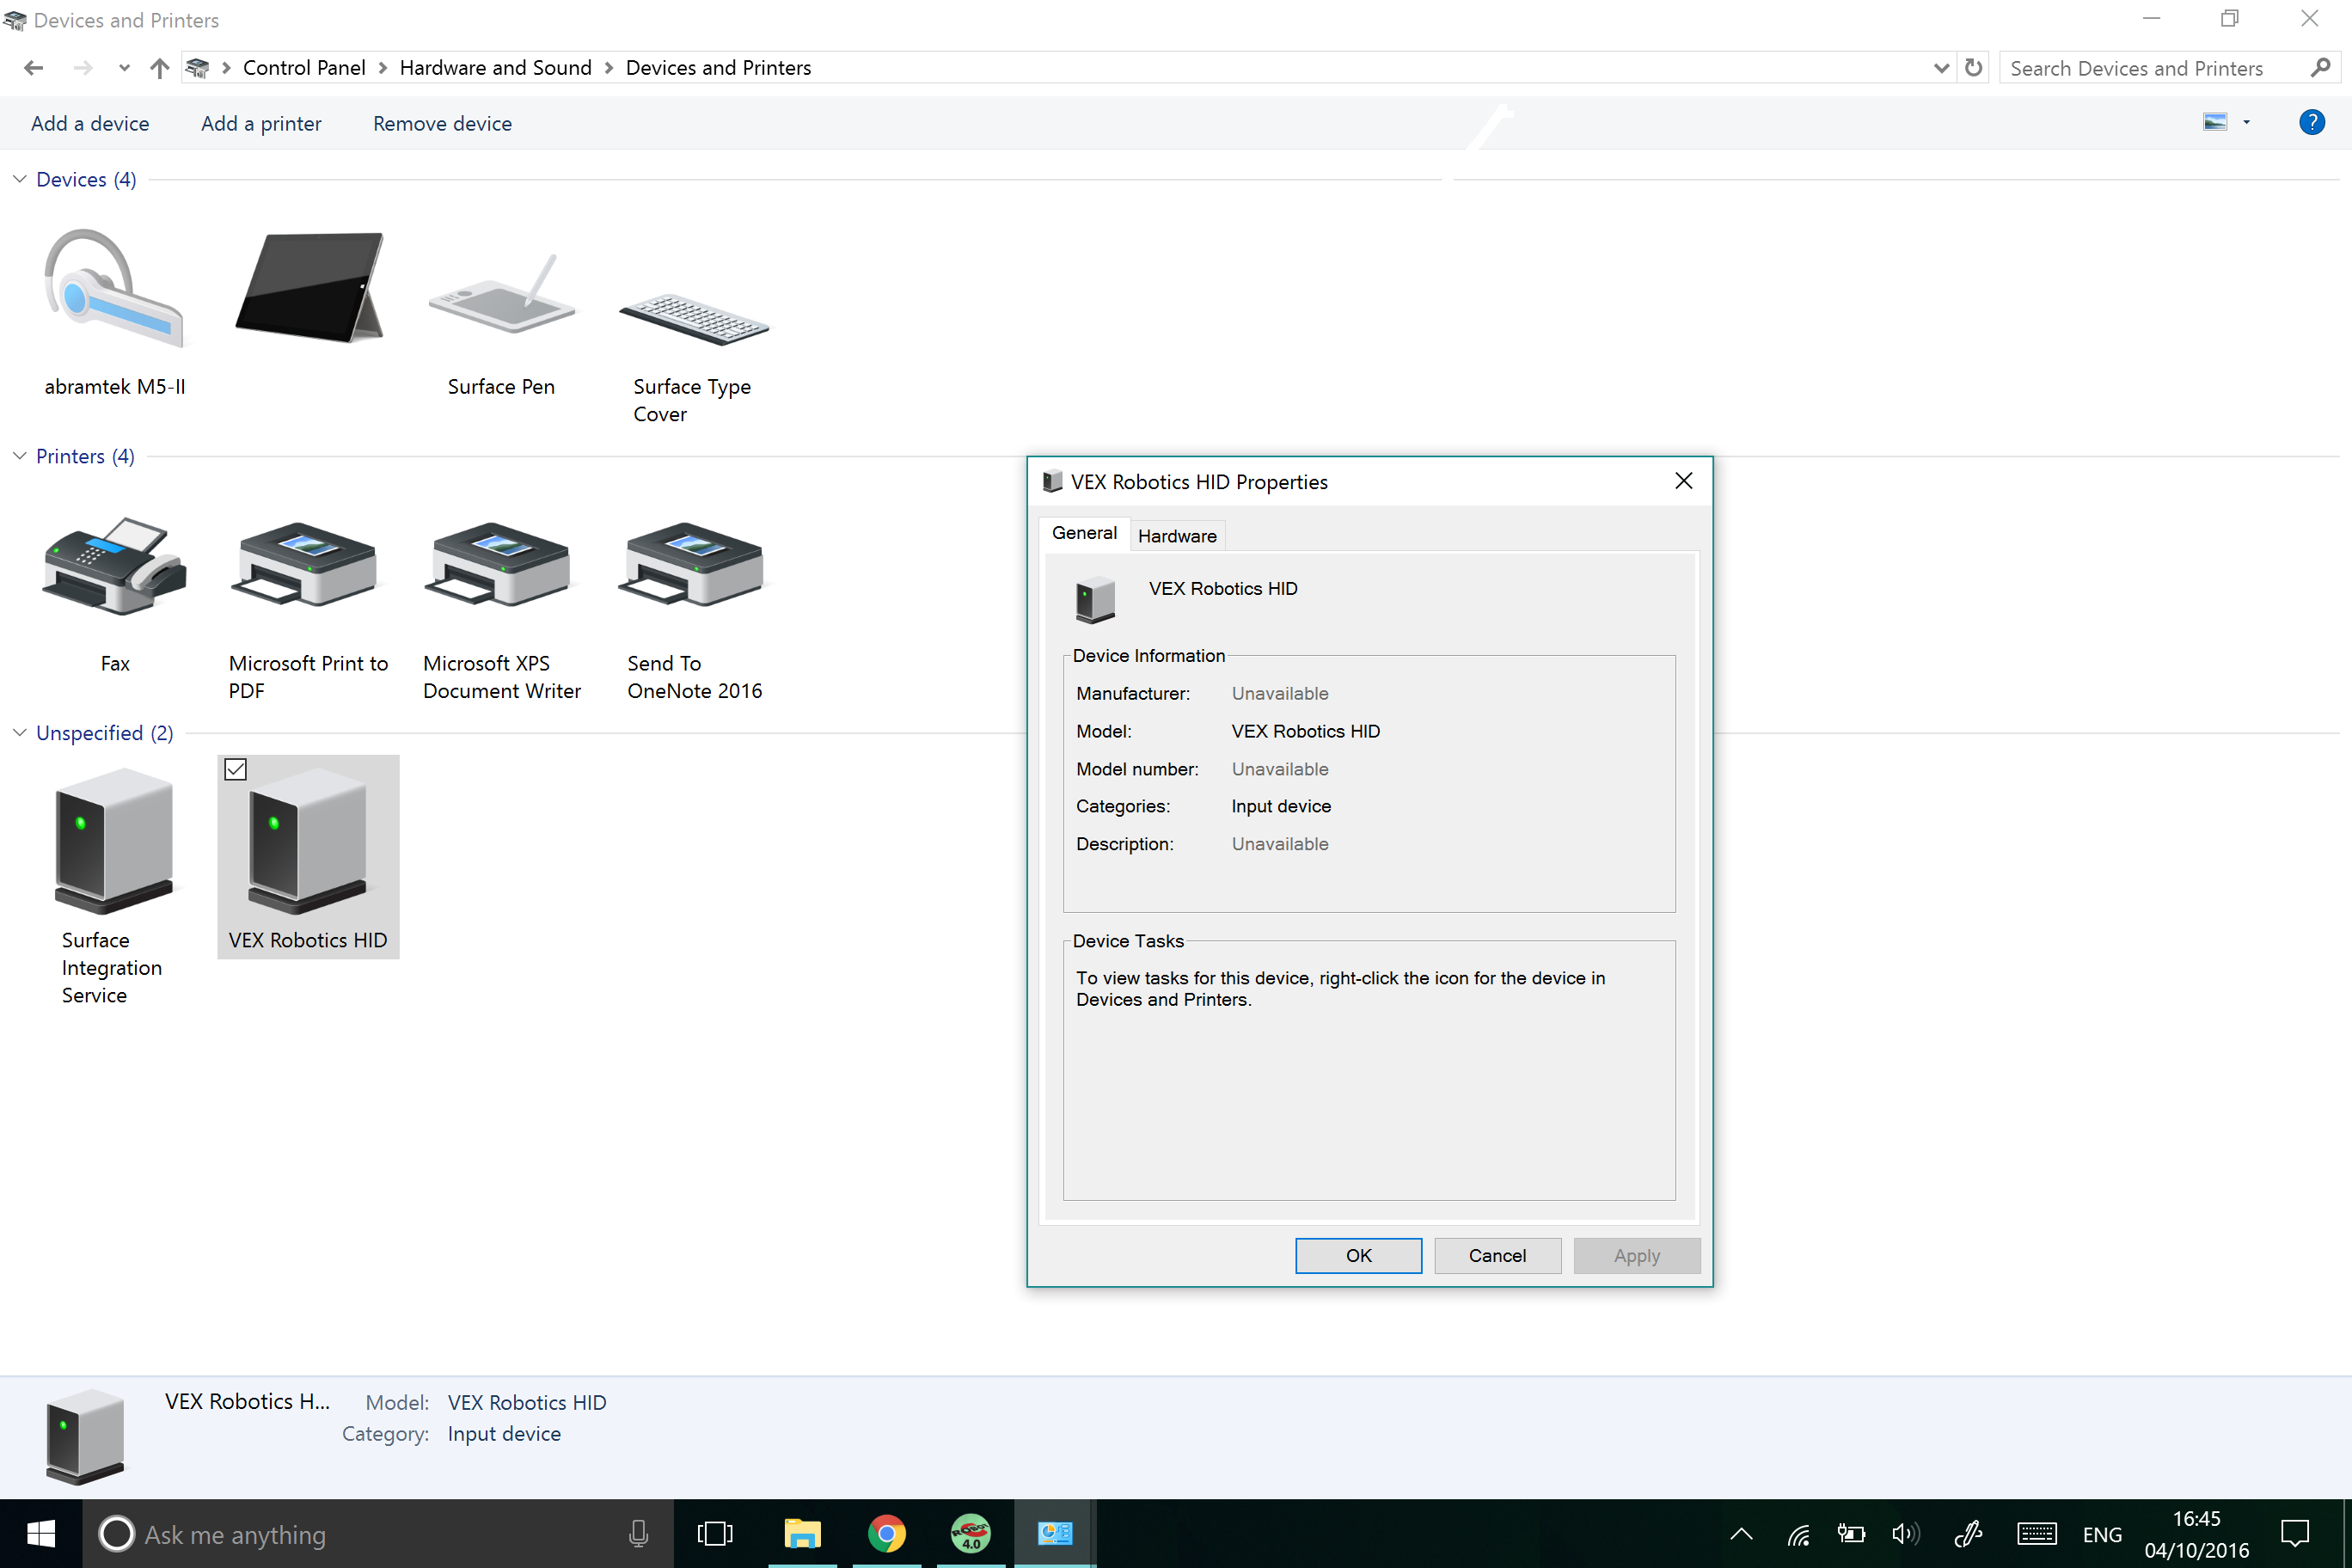The width and height of the screenshot is (2352, 1568).
Task: Uncheck the VEX Robotics HID selection checkbox
Action: pos(236,769)
